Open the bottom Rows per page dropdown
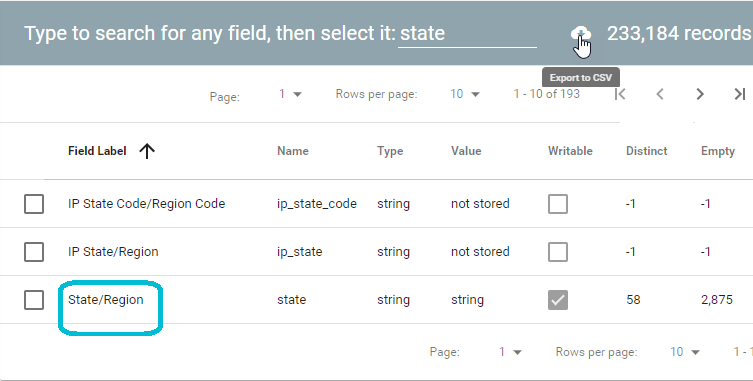 pos(685,352)
